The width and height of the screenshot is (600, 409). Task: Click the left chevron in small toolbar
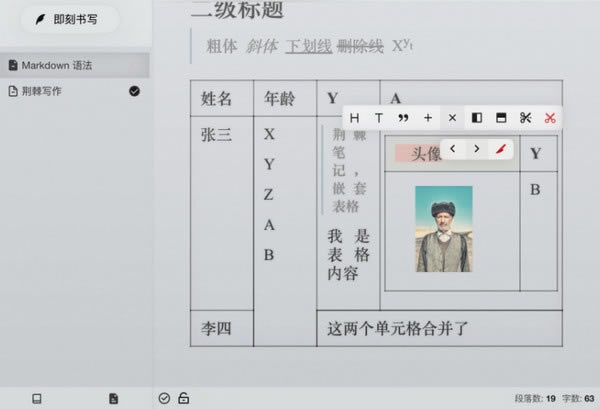453,149
